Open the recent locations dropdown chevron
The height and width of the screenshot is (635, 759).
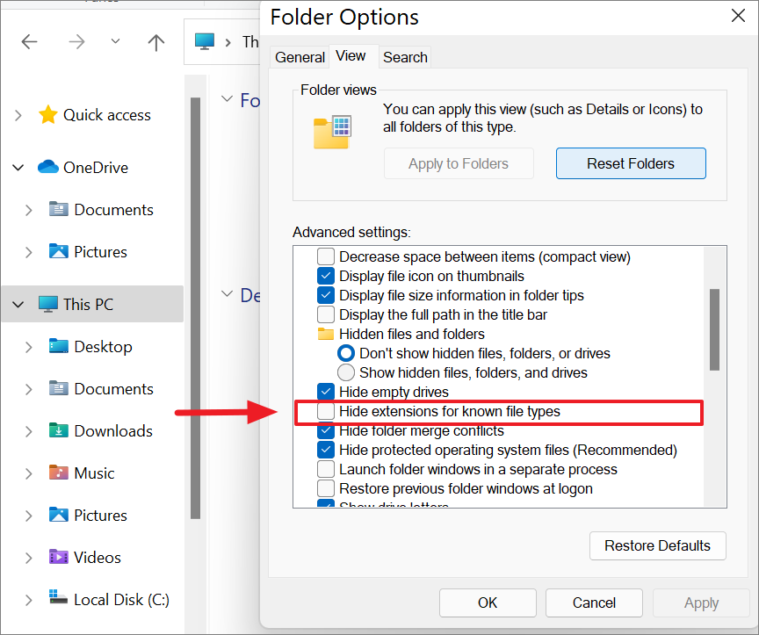point(115,42)
